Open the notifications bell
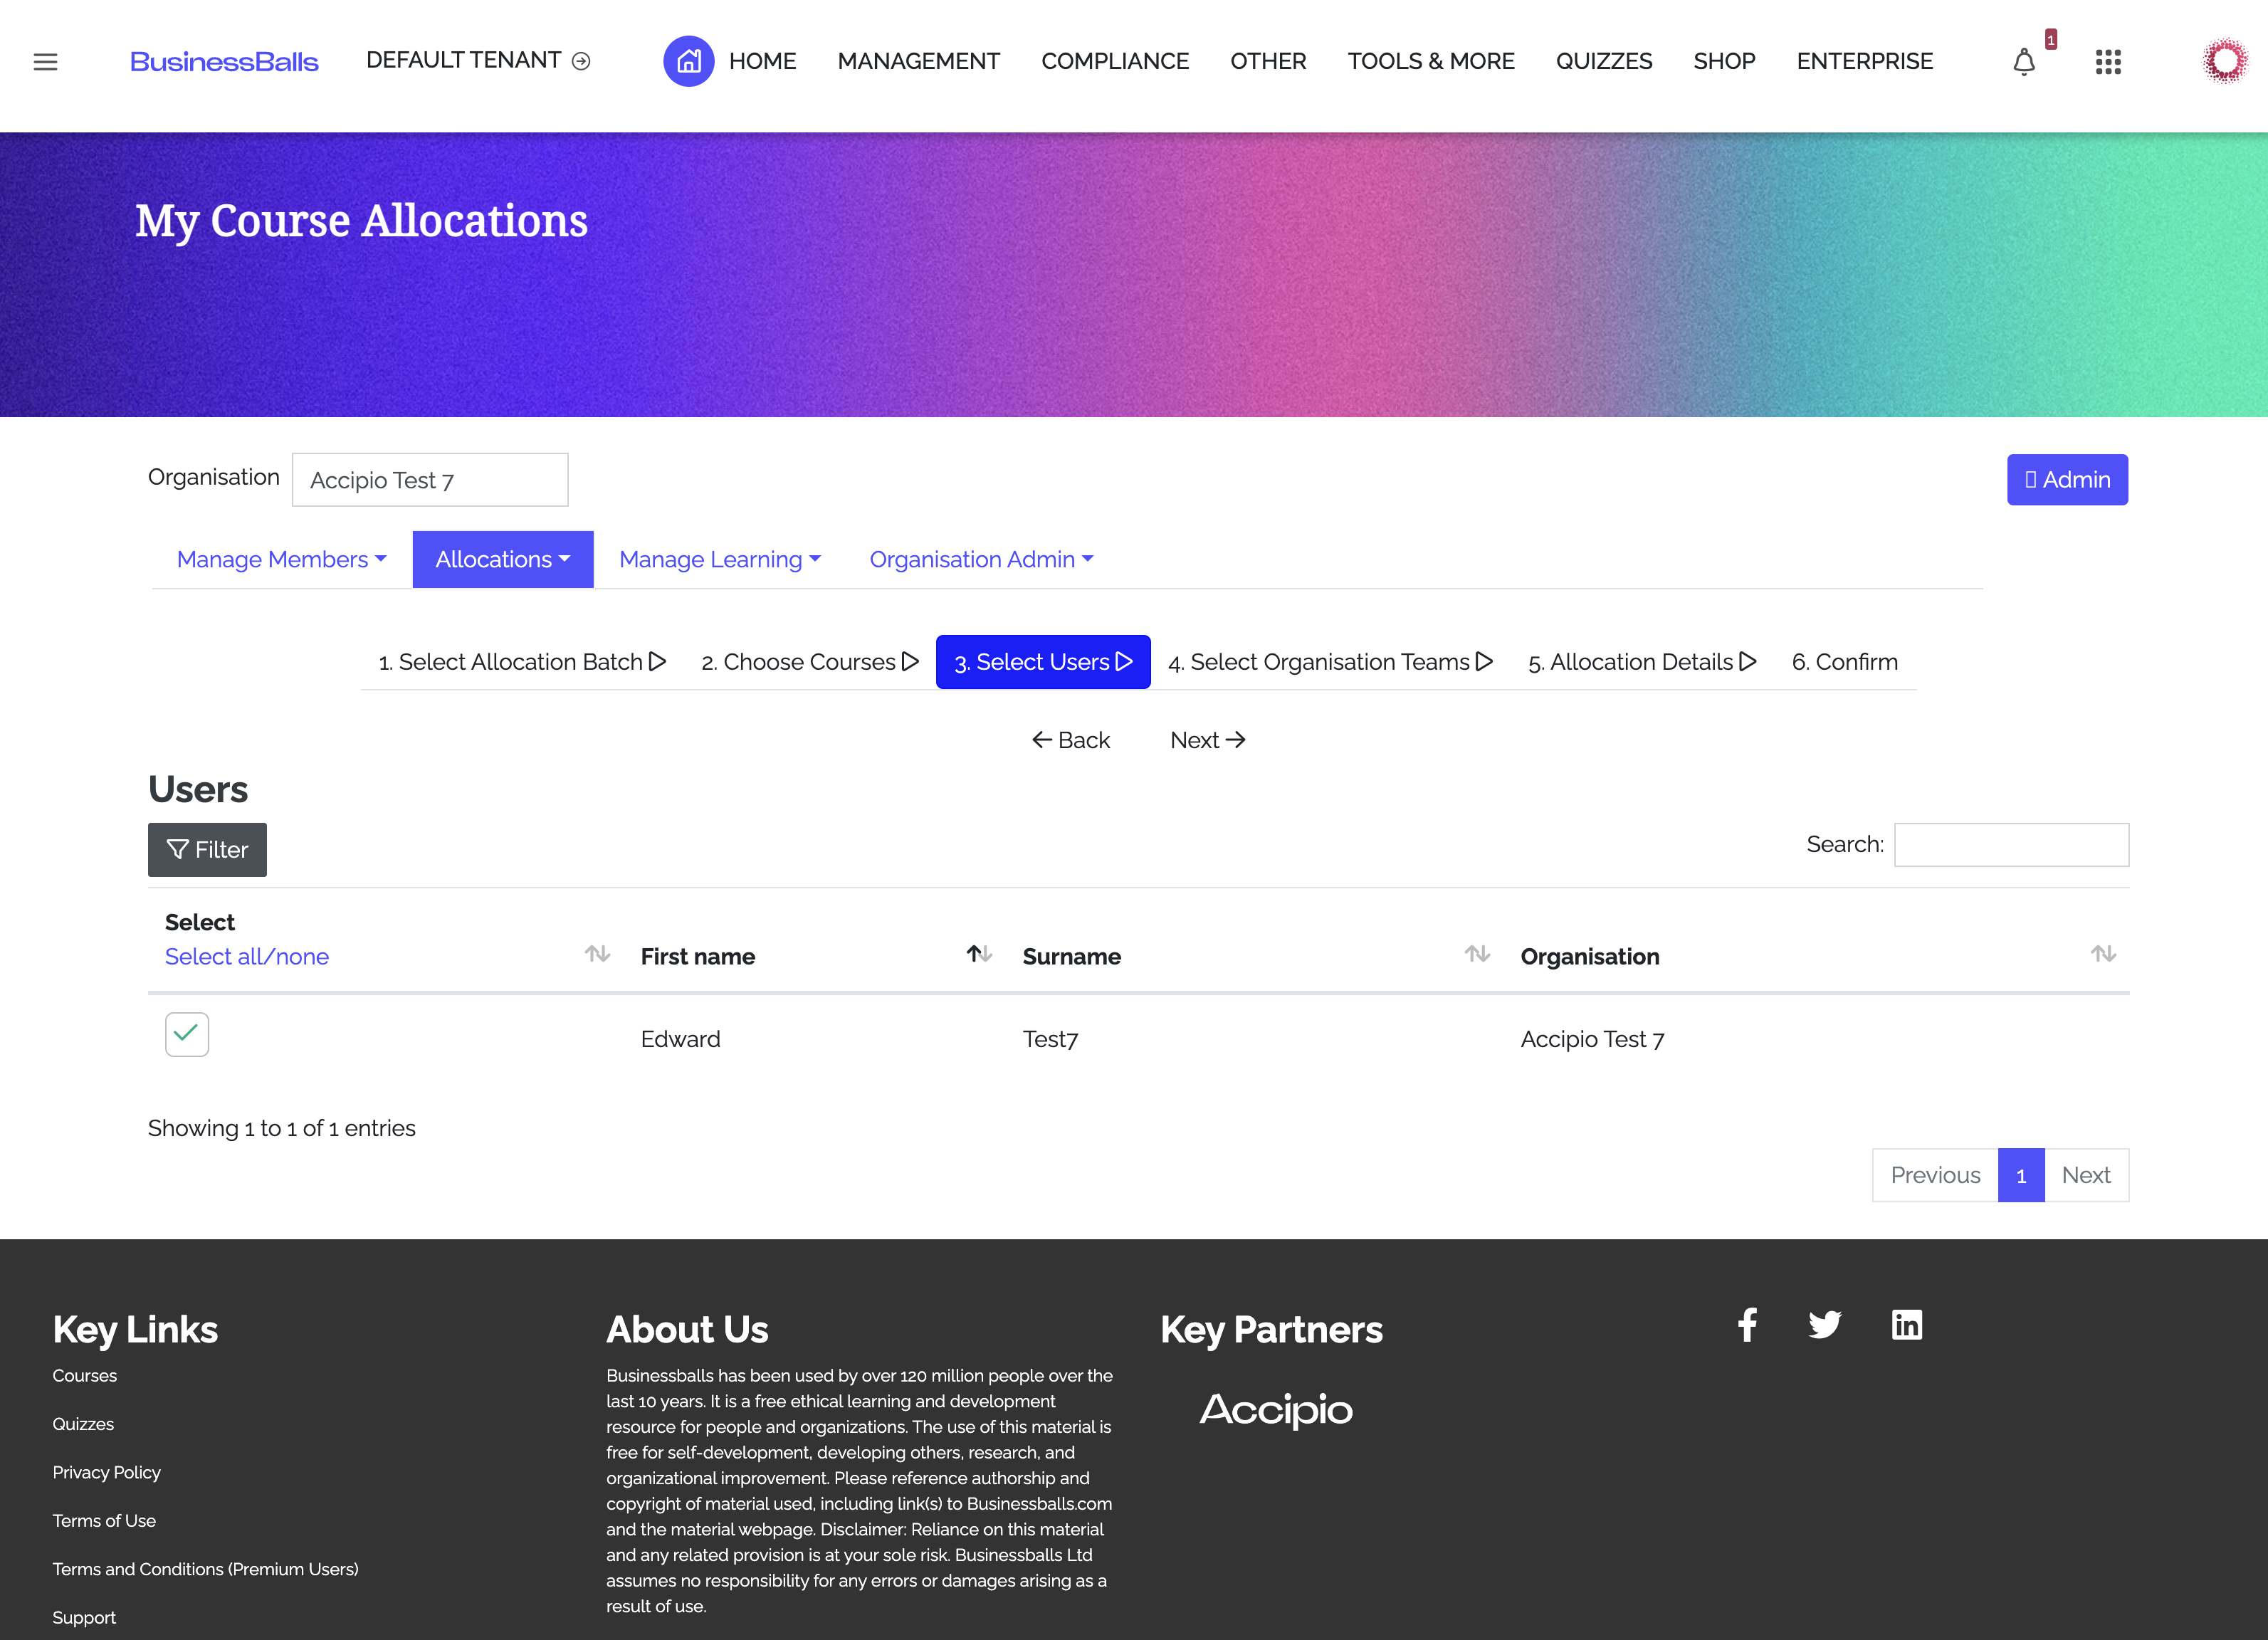The image size is (2268, 1640). click(2023, 62)
